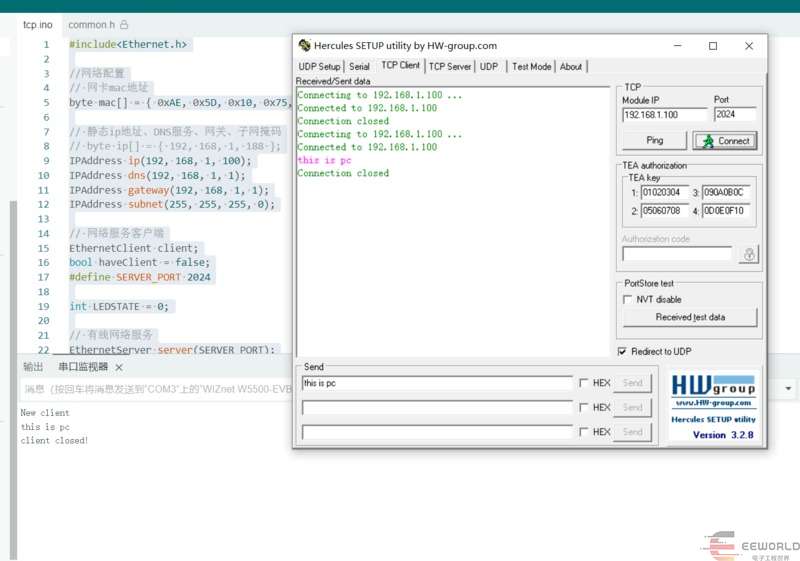Viewport: 800px width, 561px height.
Task: Minimize the Hercules SETUP utility window
Action: (x=677, y=45)
